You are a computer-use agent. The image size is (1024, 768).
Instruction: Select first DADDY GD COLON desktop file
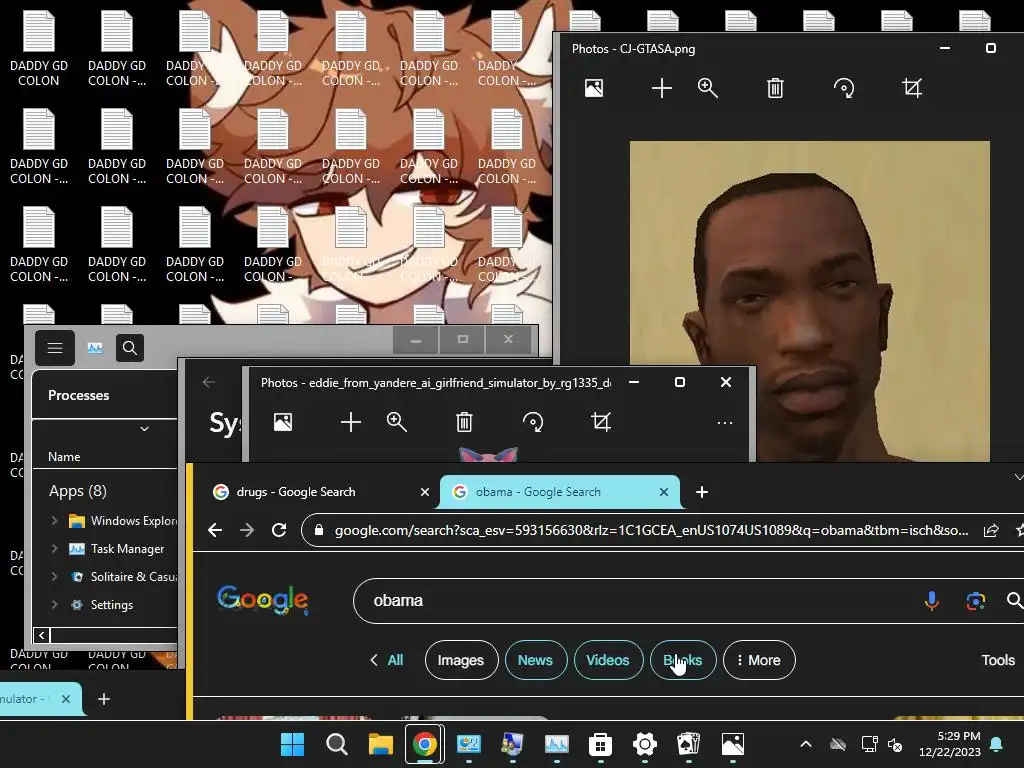pos(39,50)
